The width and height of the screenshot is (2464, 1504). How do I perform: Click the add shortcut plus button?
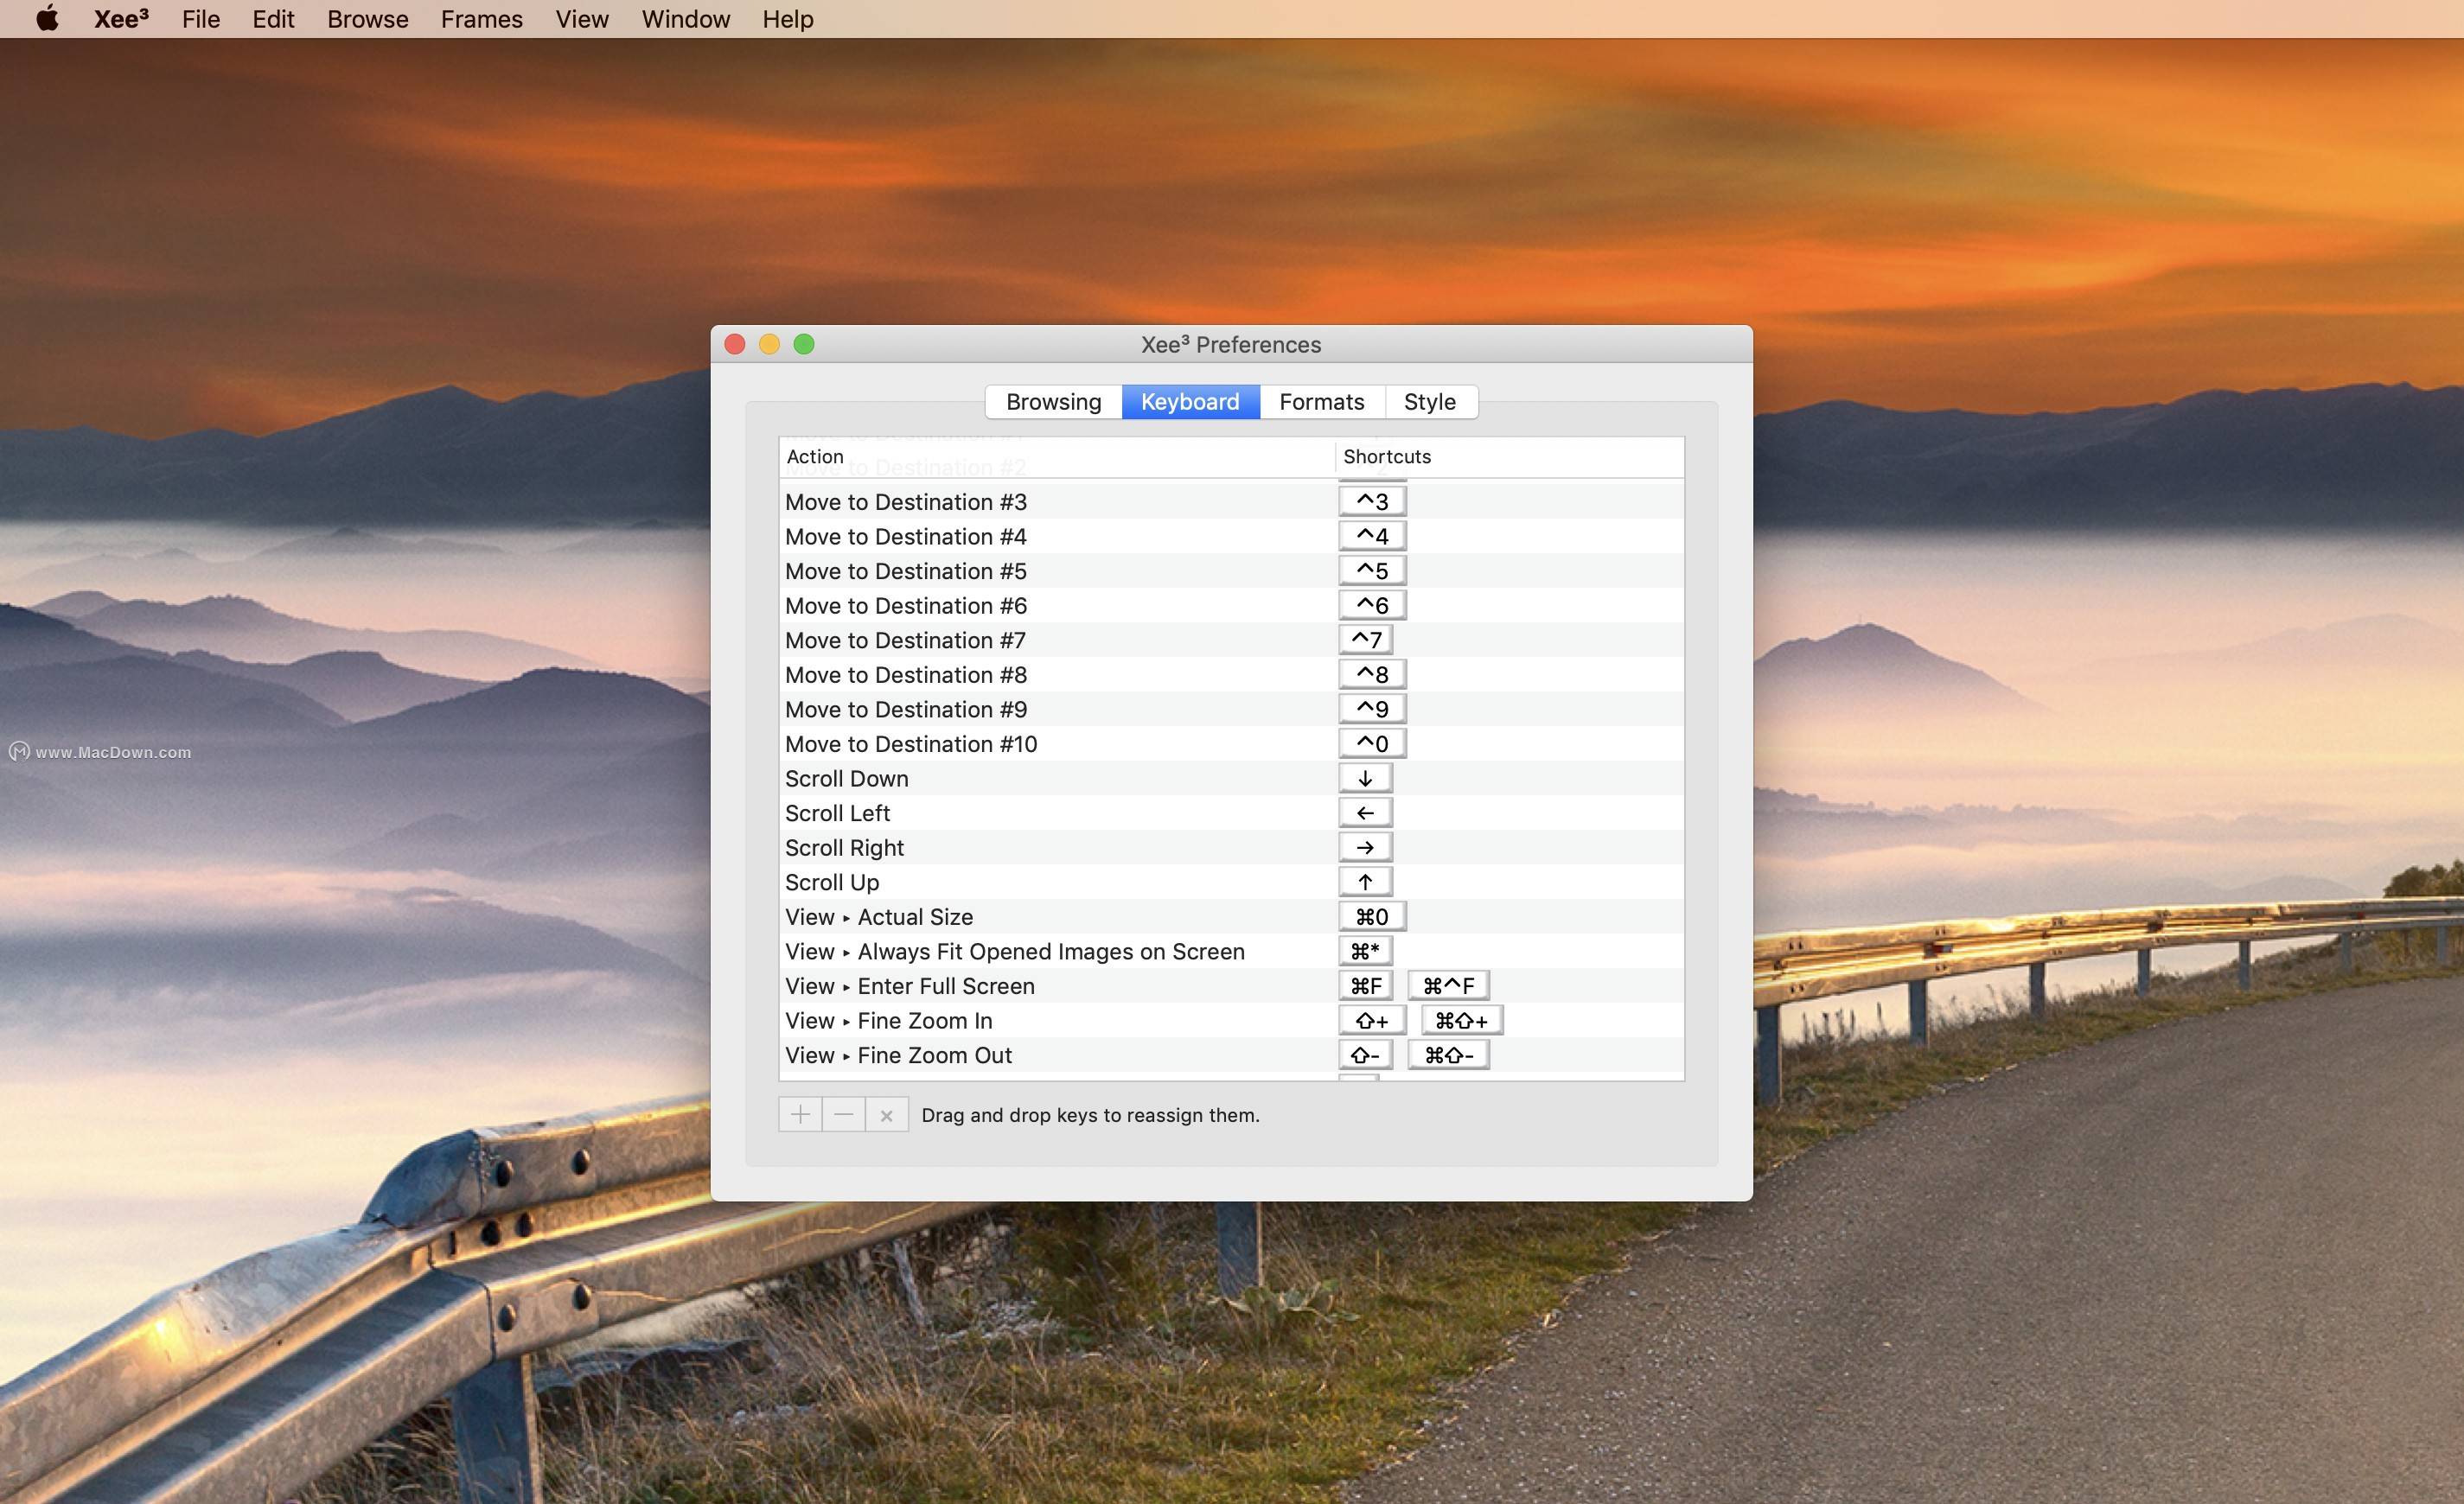[801, 1113]
